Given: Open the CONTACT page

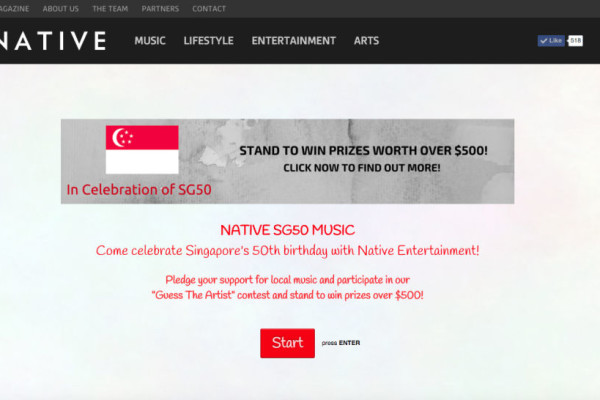Looking at the screenshot, I should [x=209, y=9].
